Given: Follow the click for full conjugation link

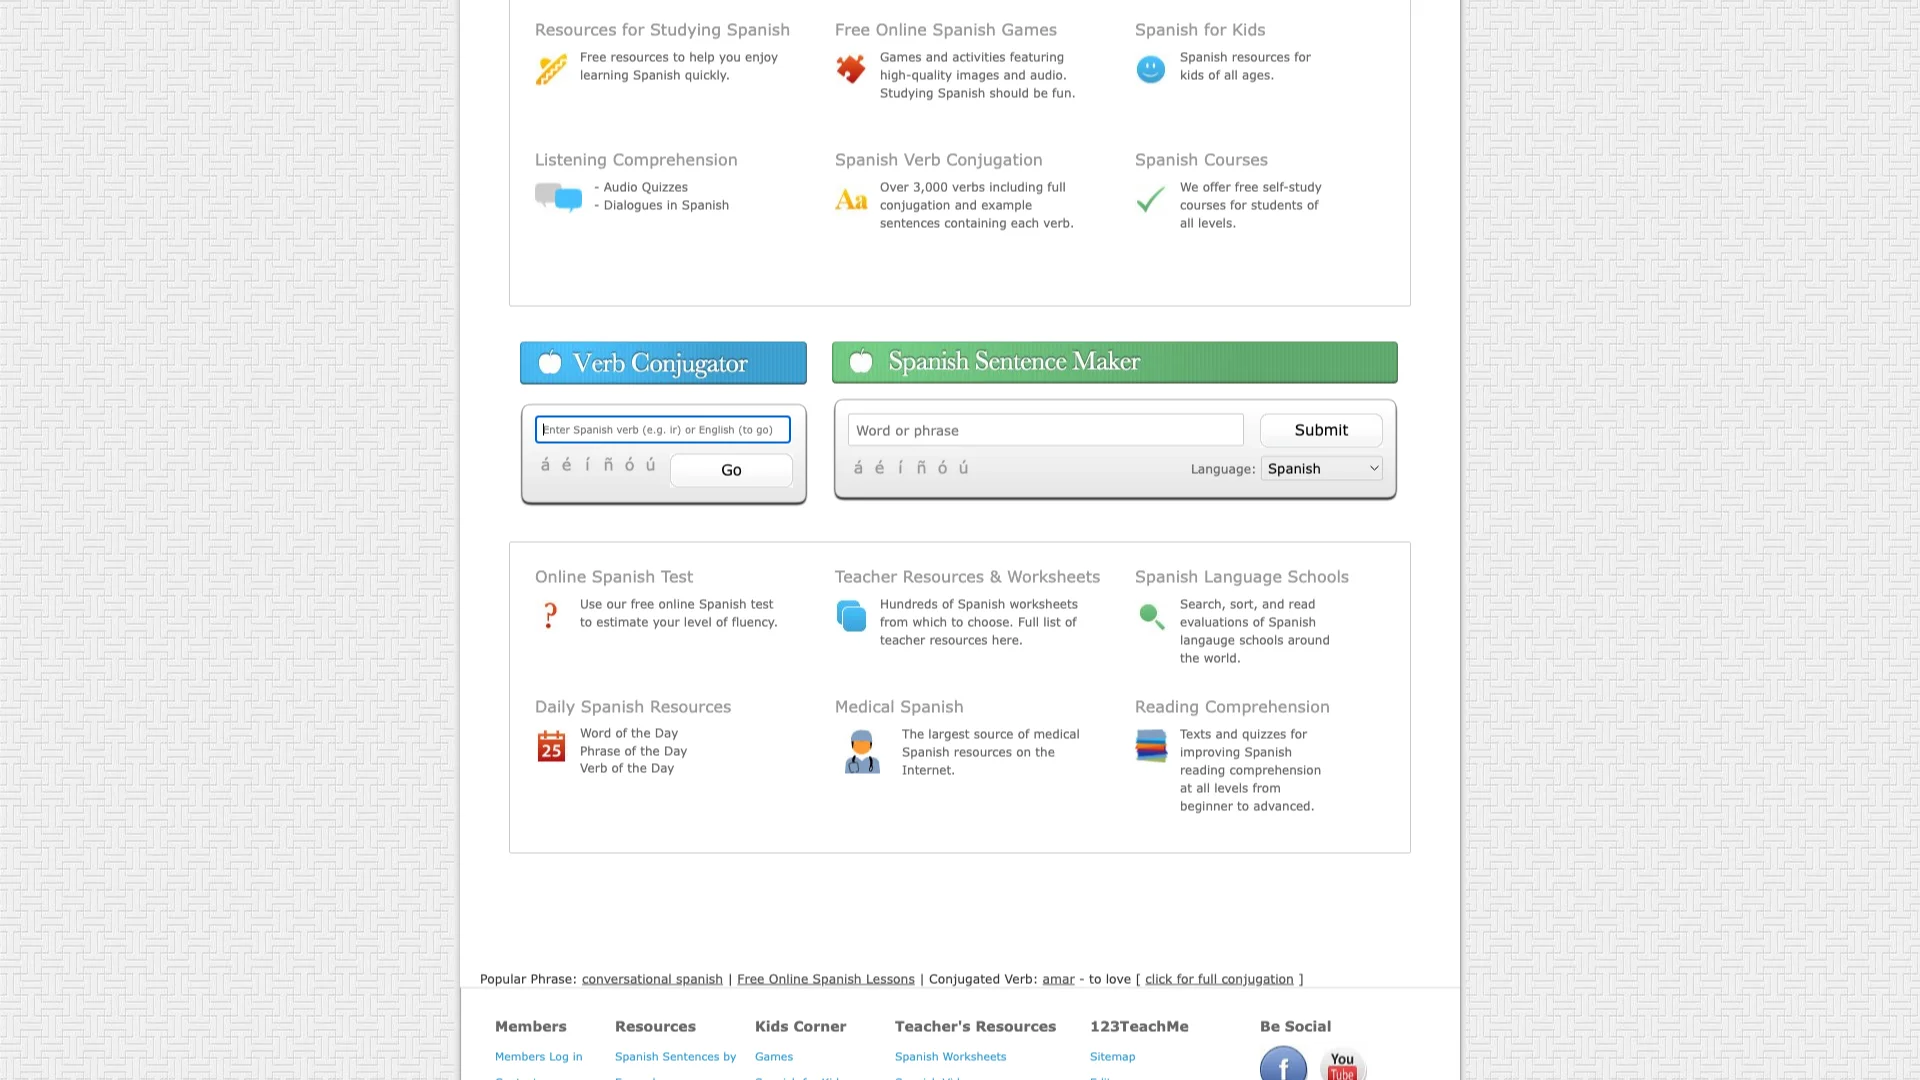Looking at the screenshot, I should pos(1219,979).
